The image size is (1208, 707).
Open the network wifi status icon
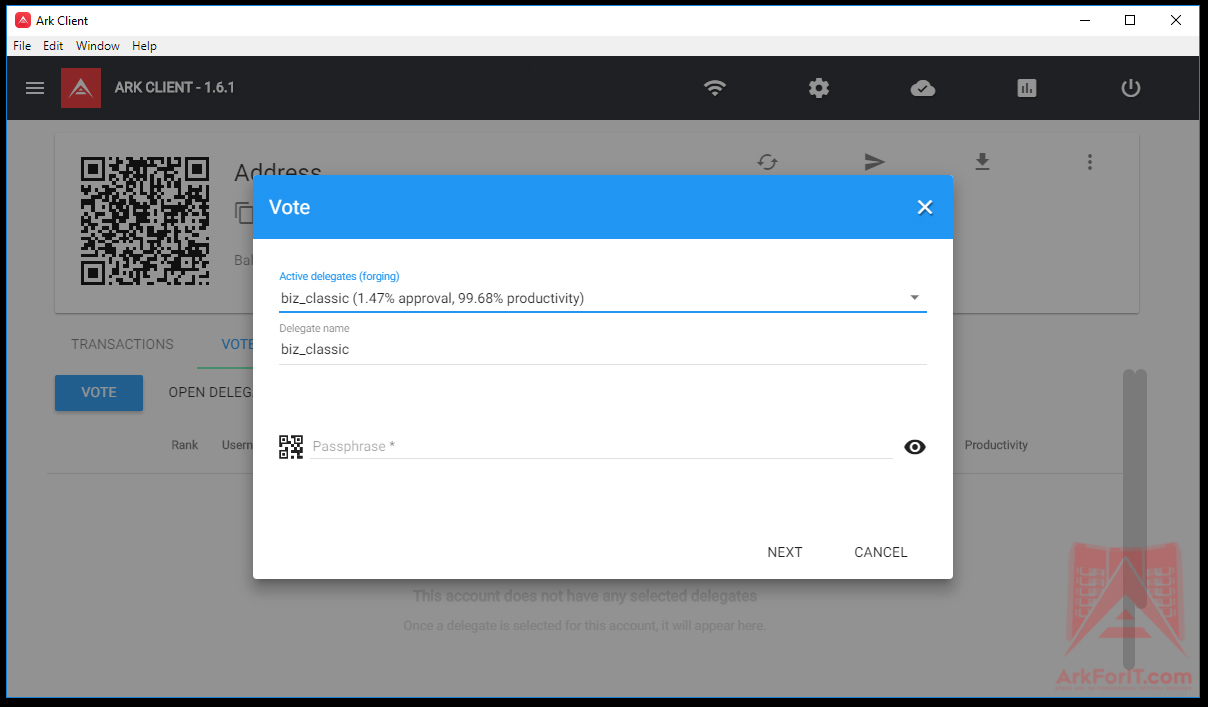(x=714, y=88)
